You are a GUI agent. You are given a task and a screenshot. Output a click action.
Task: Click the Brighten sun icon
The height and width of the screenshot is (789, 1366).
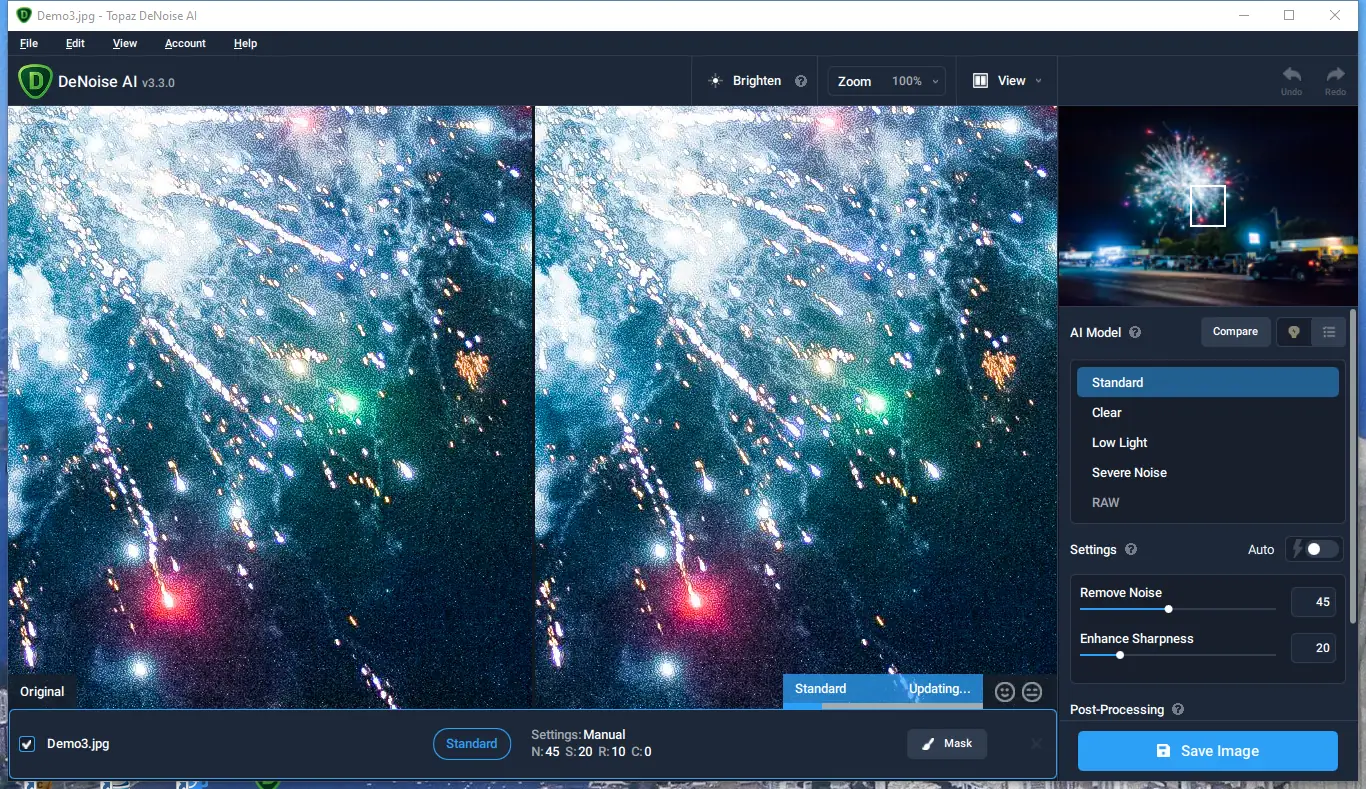tap(715, 81)
